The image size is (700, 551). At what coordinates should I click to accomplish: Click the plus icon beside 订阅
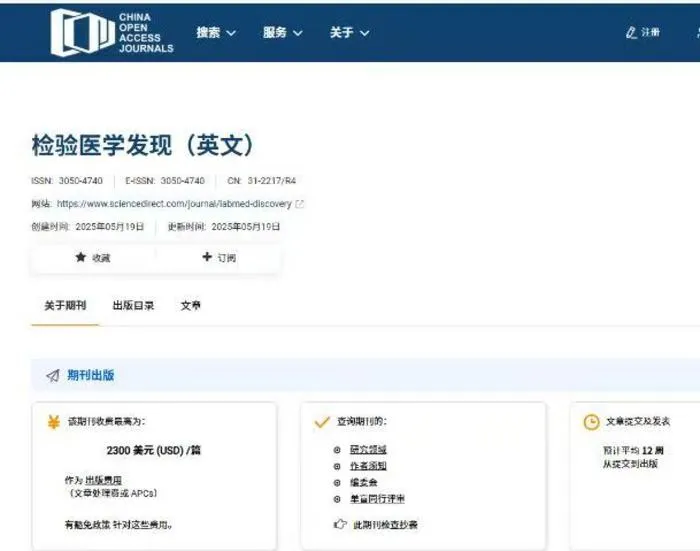(207, 257)
